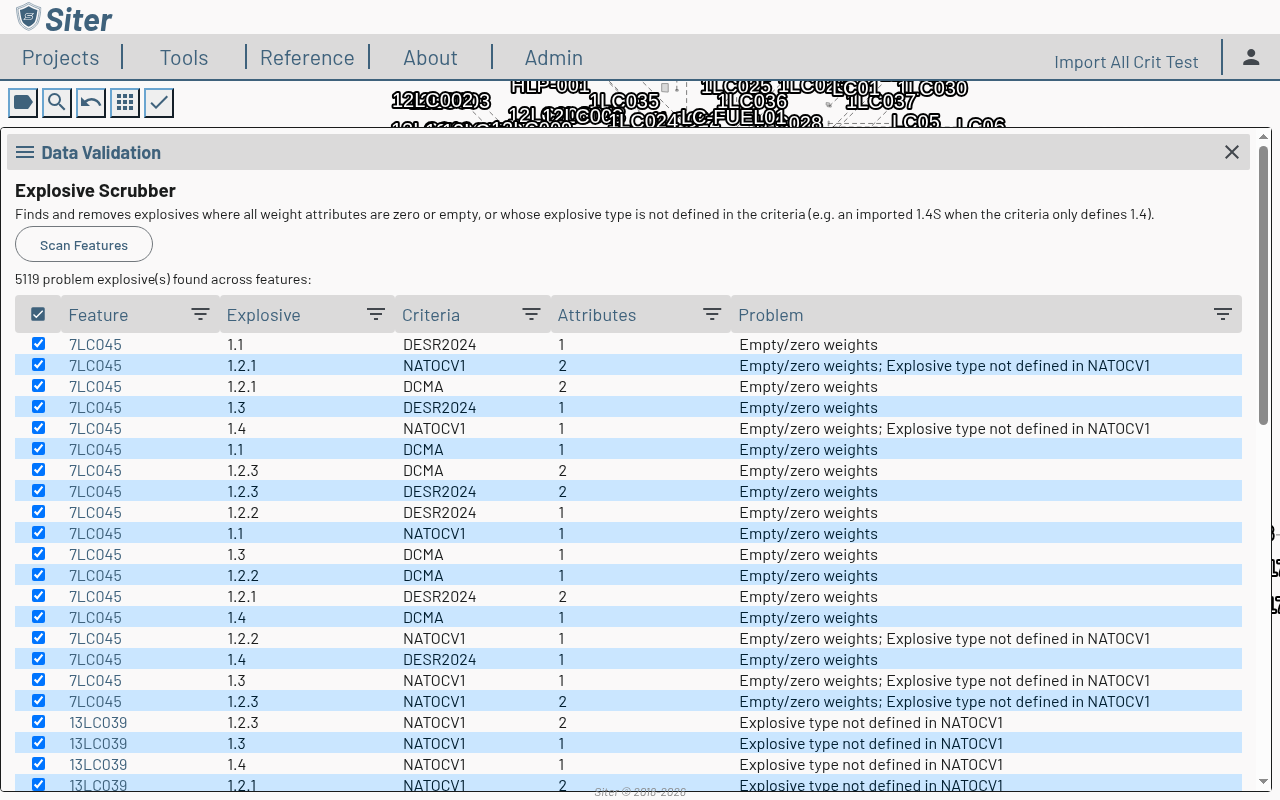Activate the magnifier search tool
Viewport: 1280px width, 800px height.
click(57, 102)
